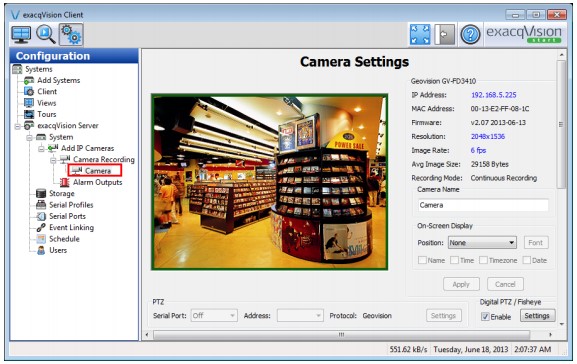Toggle Digital PTZ / Fisheye Enable checkbox
The height and width of the screenshot is (364, 577).
point(485,317)
